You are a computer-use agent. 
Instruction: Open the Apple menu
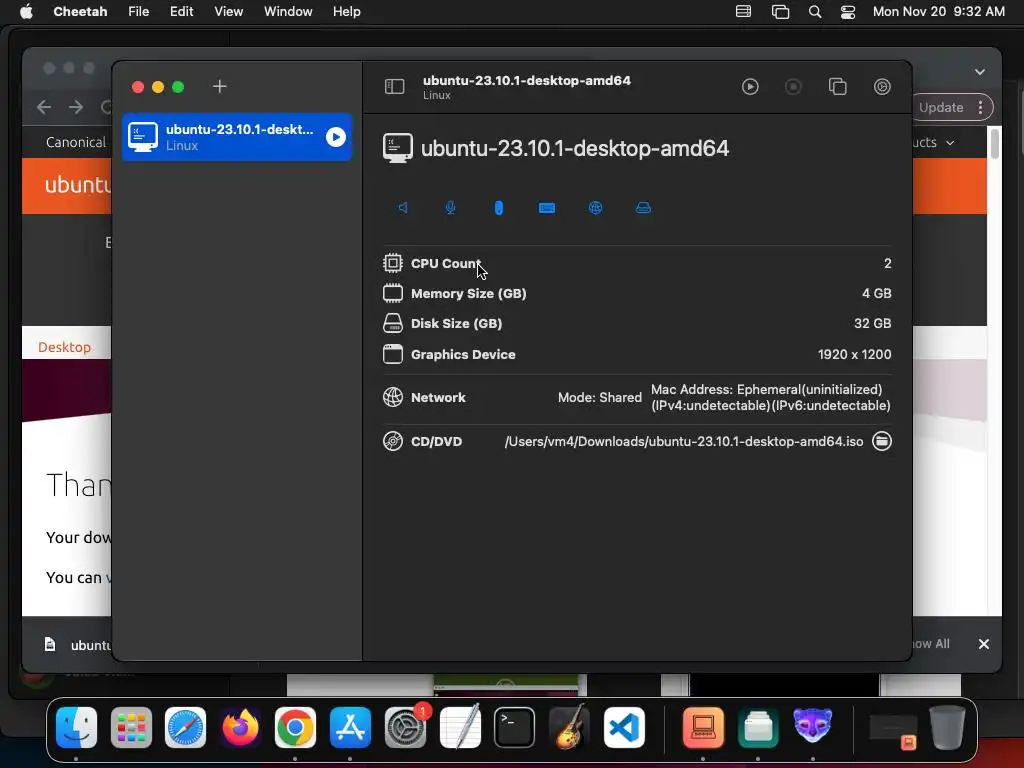click(x=26, y=12)
